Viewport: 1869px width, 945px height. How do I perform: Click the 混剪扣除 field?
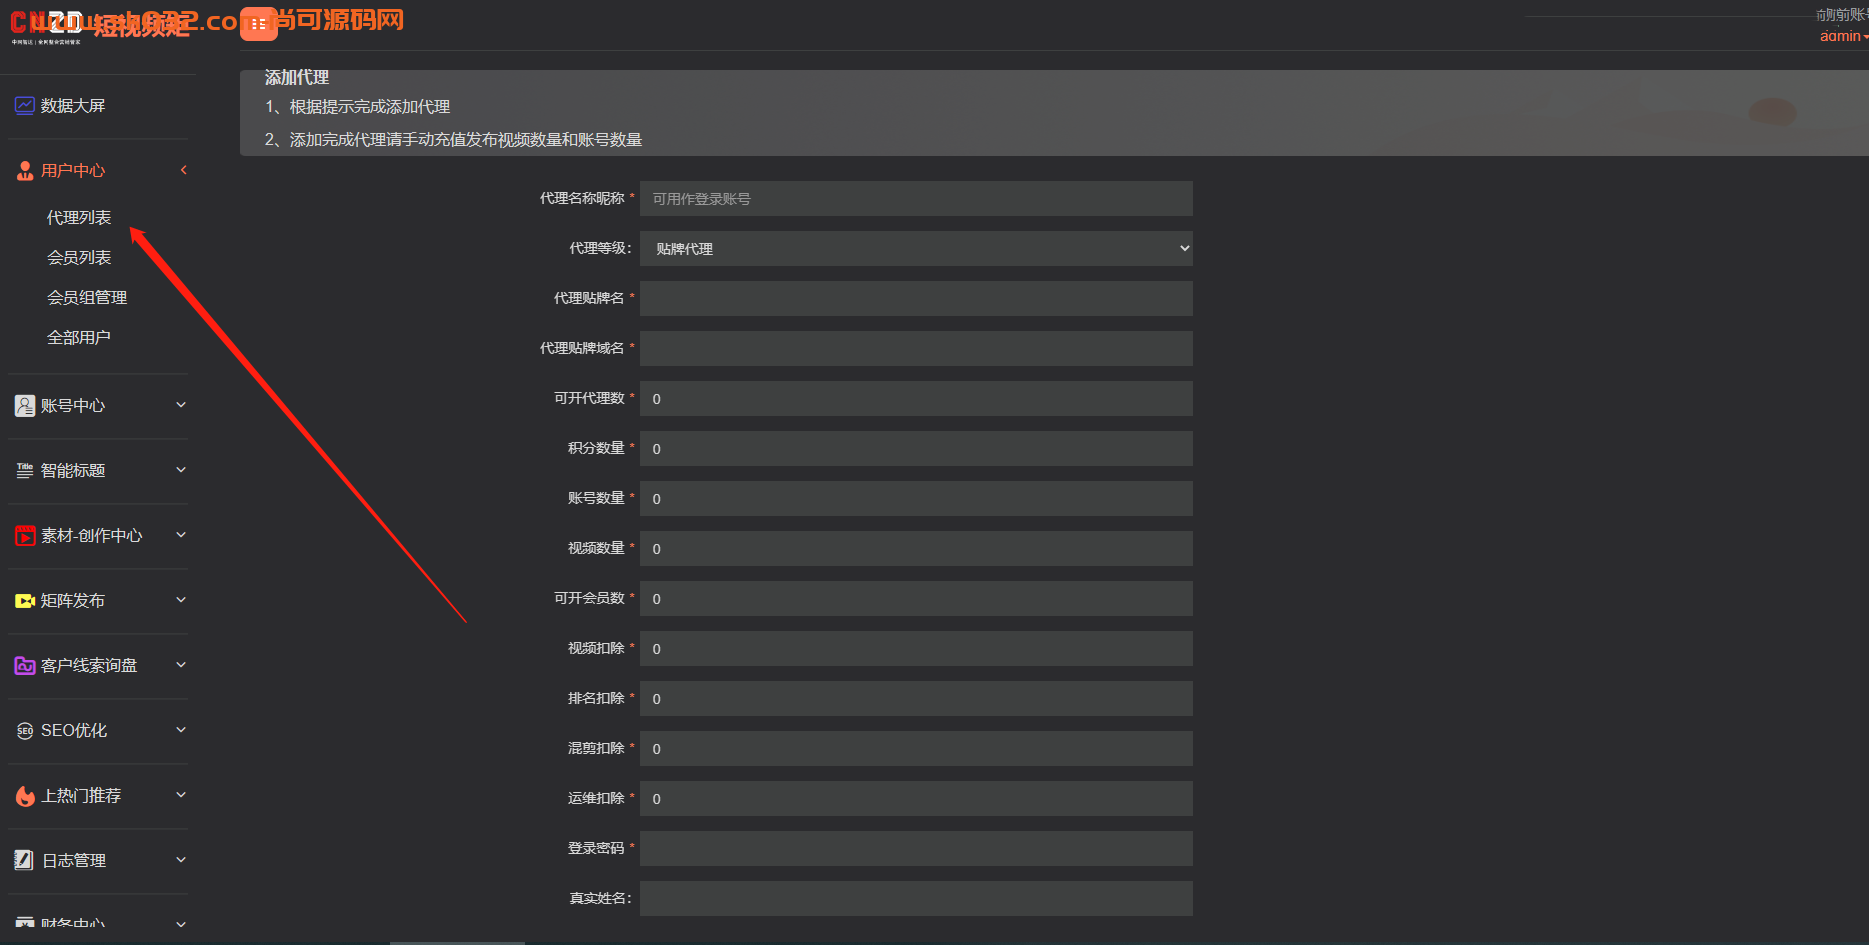(x=916, y=749)
